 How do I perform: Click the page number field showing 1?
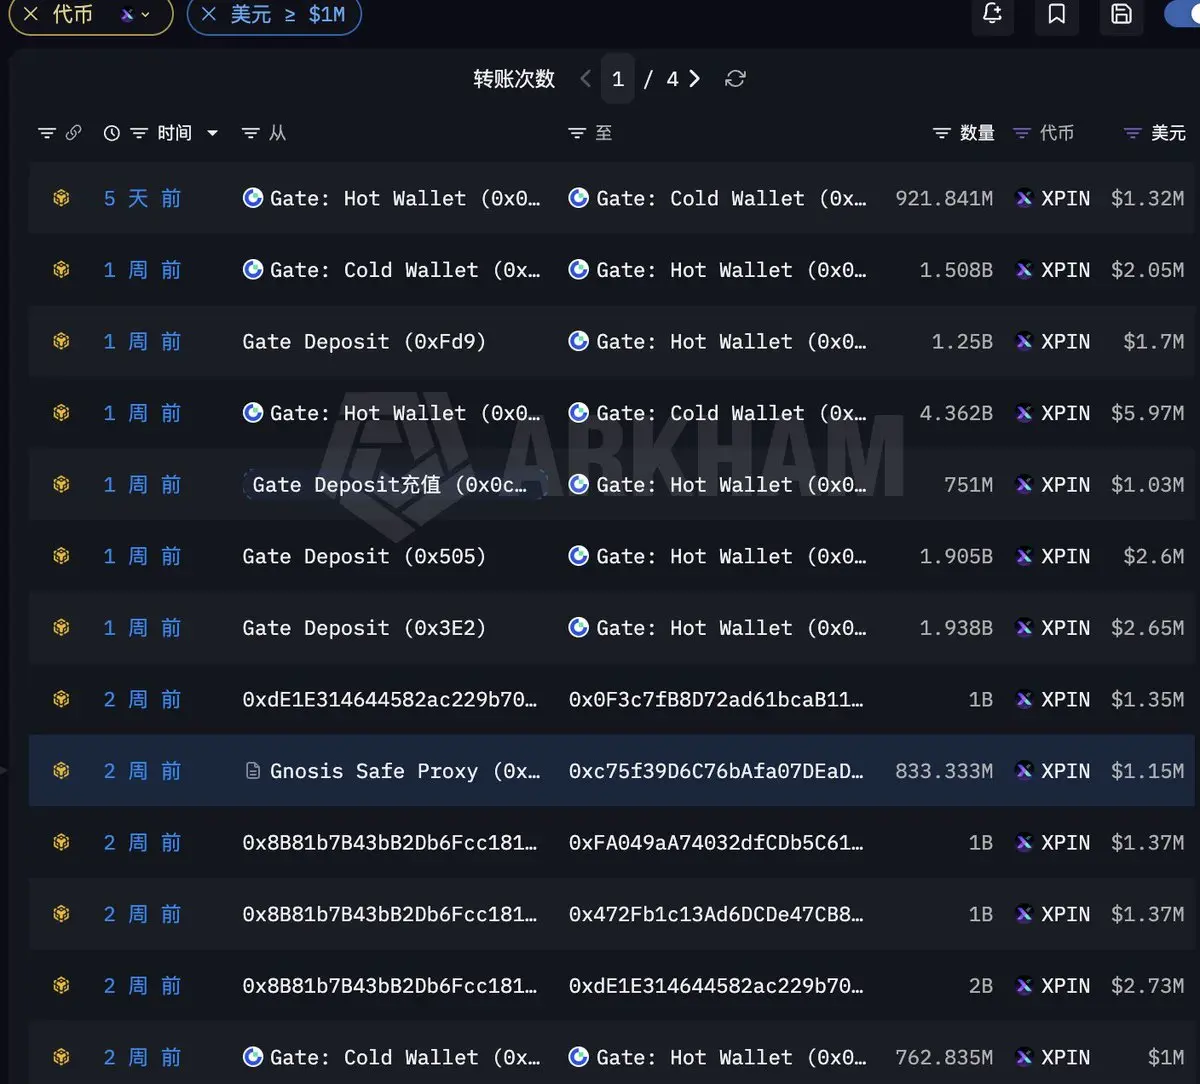coord(618,79)
